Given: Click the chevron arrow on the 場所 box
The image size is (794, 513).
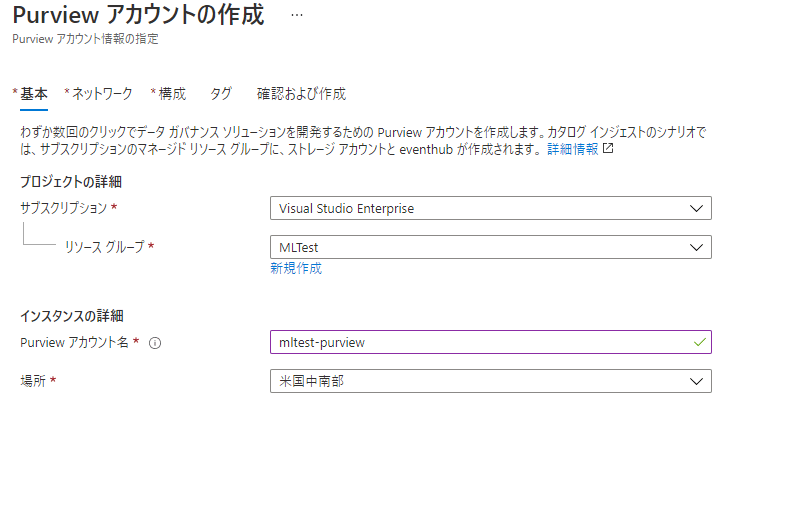Looking at the screenshot, I should pos(696,381).
